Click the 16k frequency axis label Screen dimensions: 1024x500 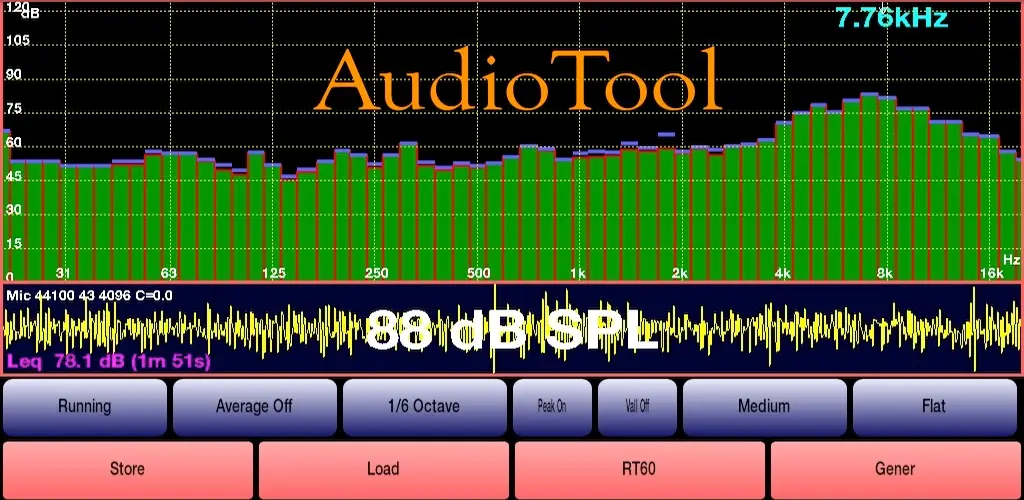pos(991,273)
